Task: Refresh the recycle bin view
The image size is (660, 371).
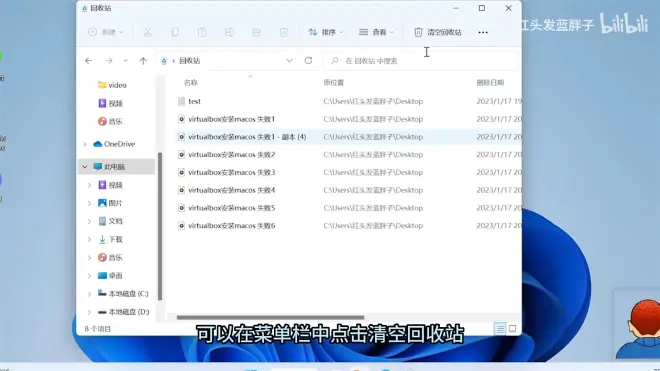Action: pyautogui.click(x=309, y=61)
